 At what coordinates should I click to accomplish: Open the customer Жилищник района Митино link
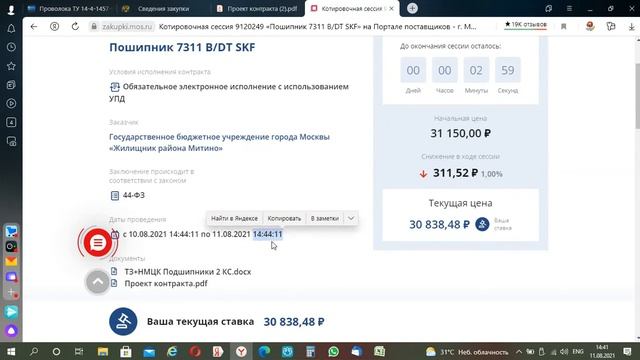click(x=219, y=142)
